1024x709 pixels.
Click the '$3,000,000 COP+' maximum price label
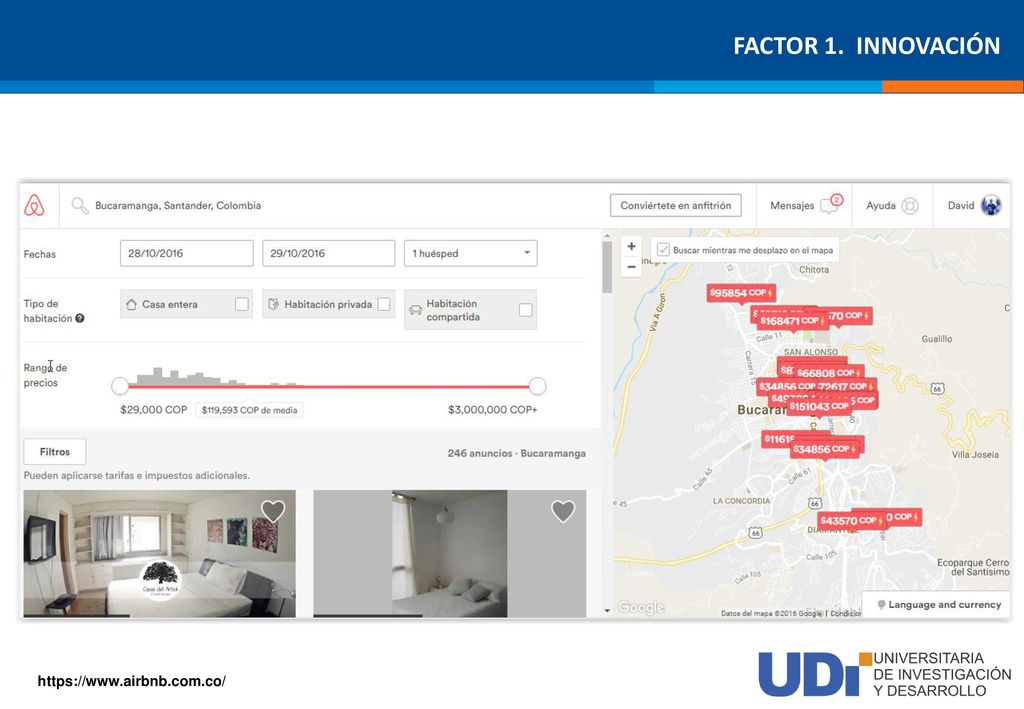pos(493,410)
